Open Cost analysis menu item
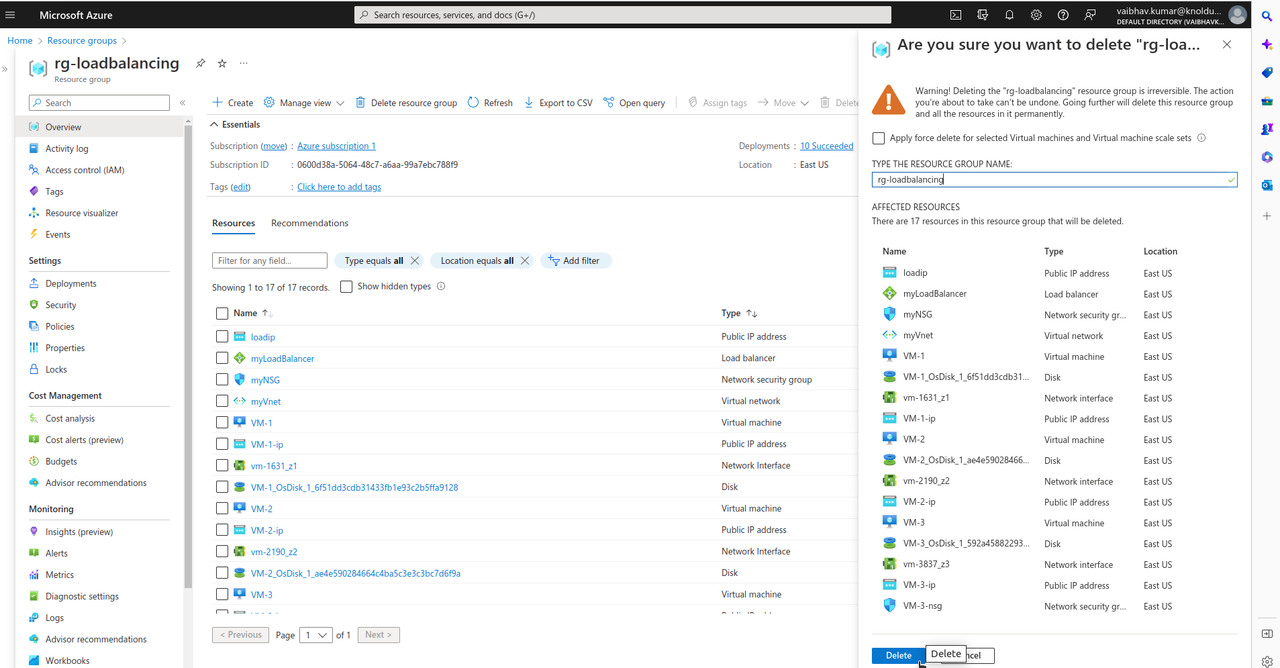 tap(70, 419)
